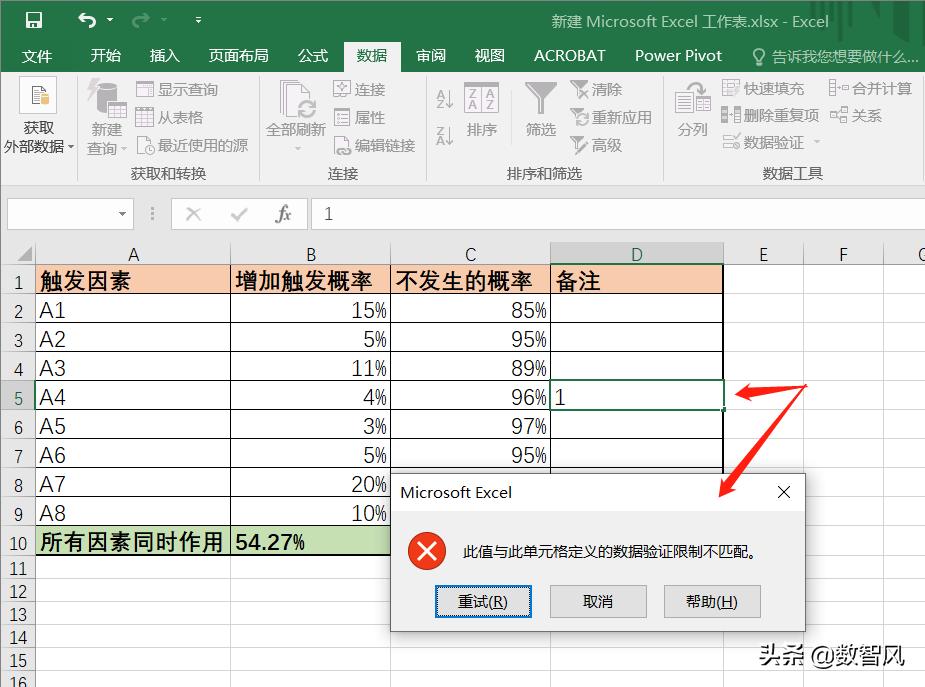Save the workbook with the save icon
Screen dimensions: 925x687
click(36, 18)
